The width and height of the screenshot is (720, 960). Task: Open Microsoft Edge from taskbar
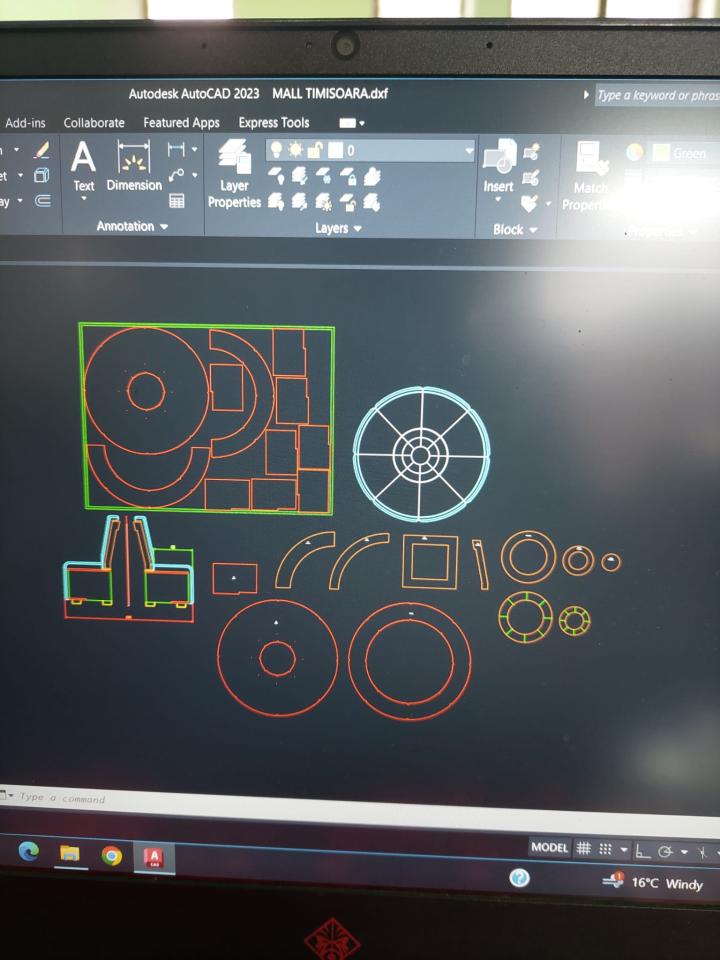pos(29,851)
